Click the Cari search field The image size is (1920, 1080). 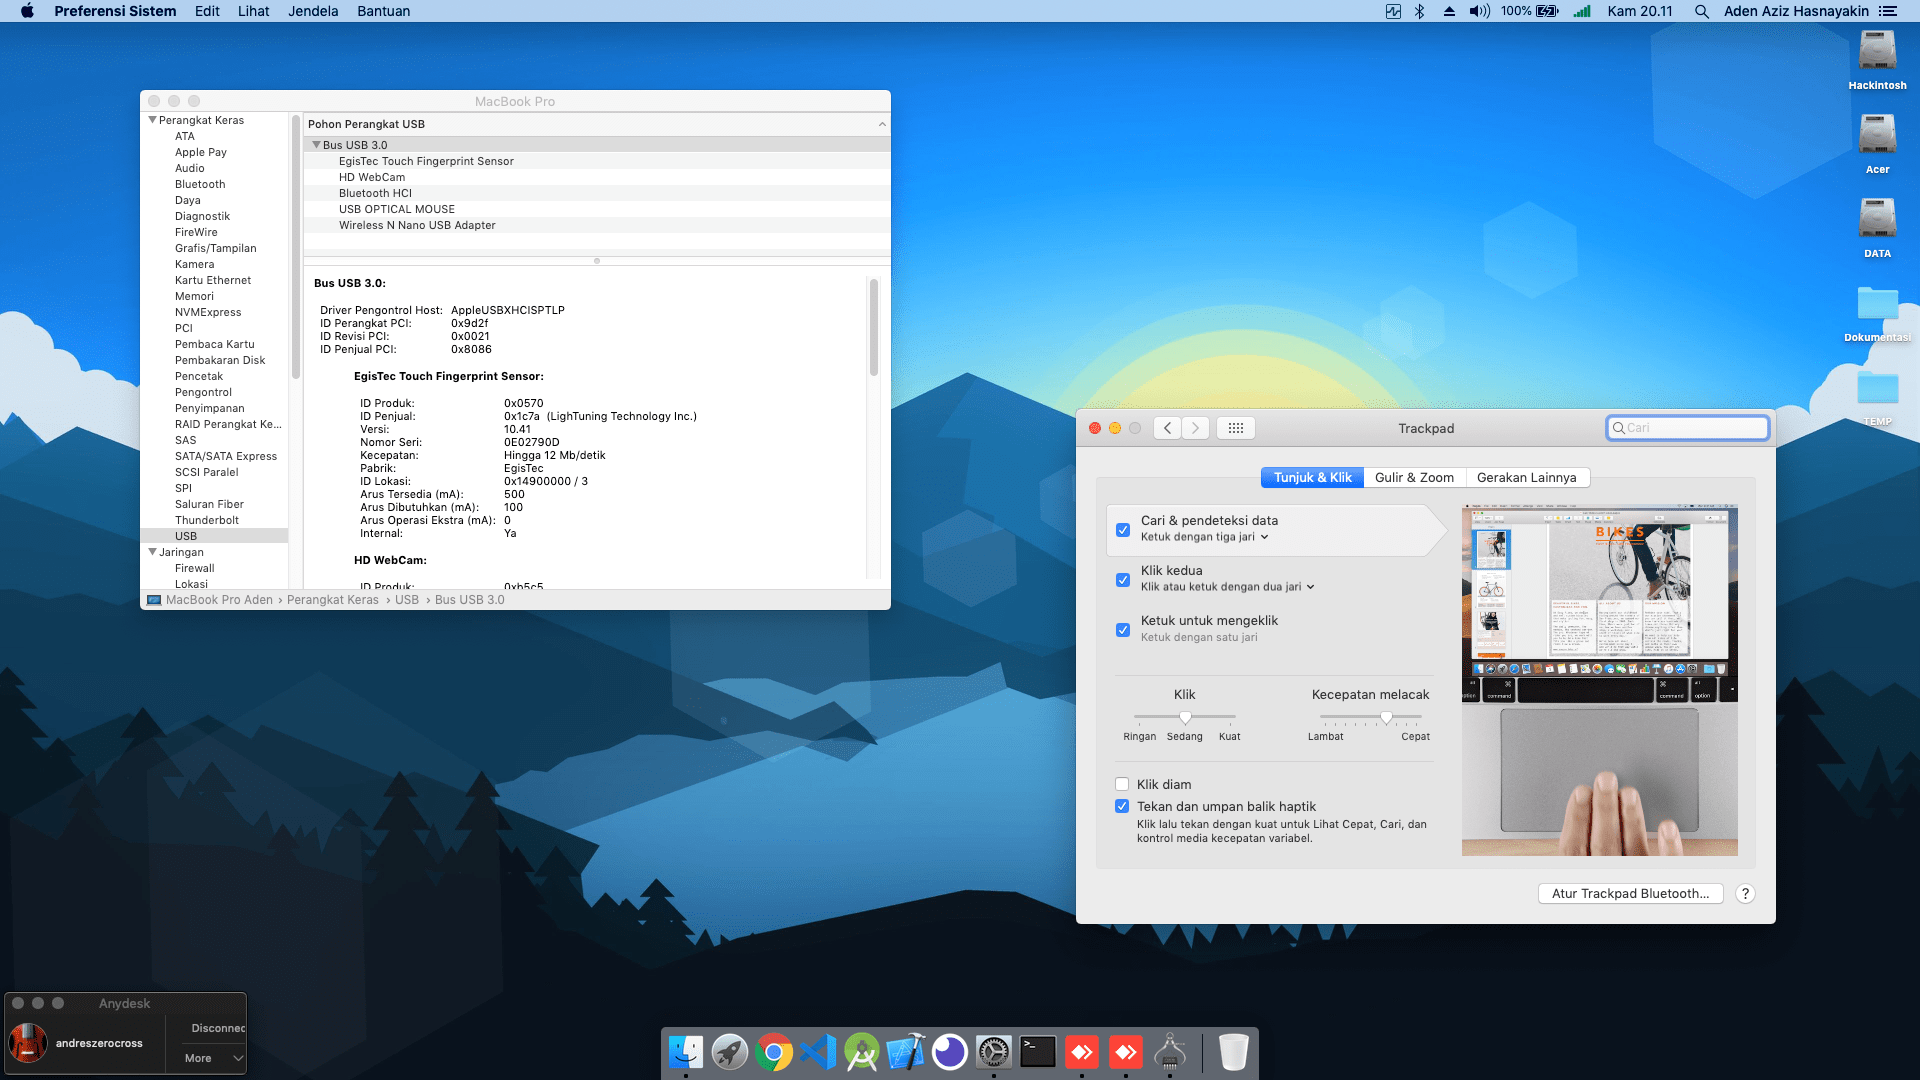click(1688, 428)
